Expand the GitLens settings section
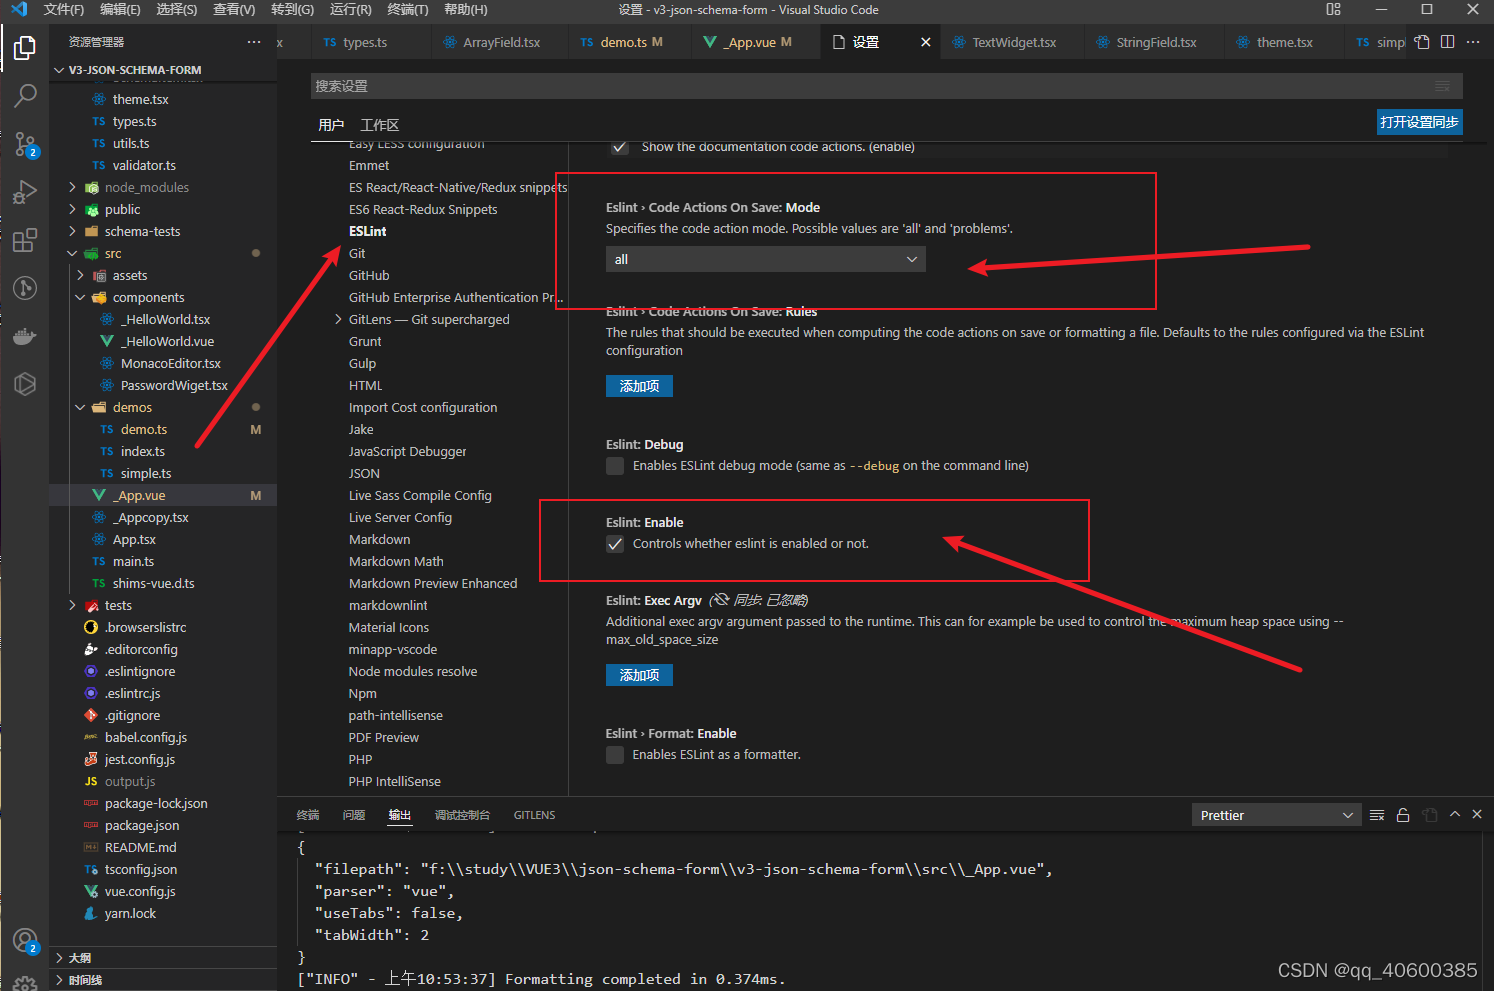This screenshot has width=1494, height=991. click(x=338, y=318)
